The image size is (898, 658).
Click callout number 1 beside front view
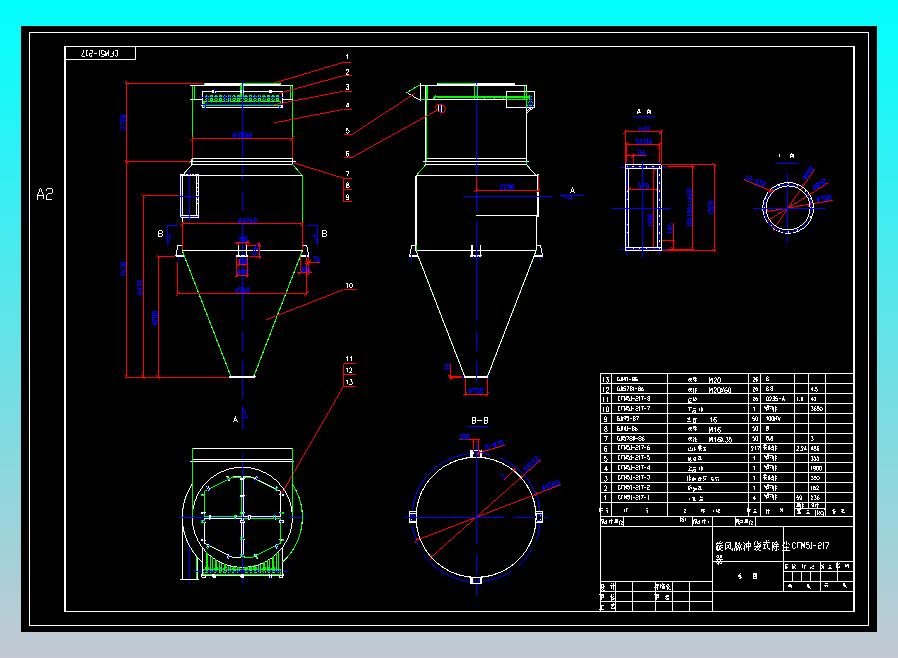pos(347,57)
